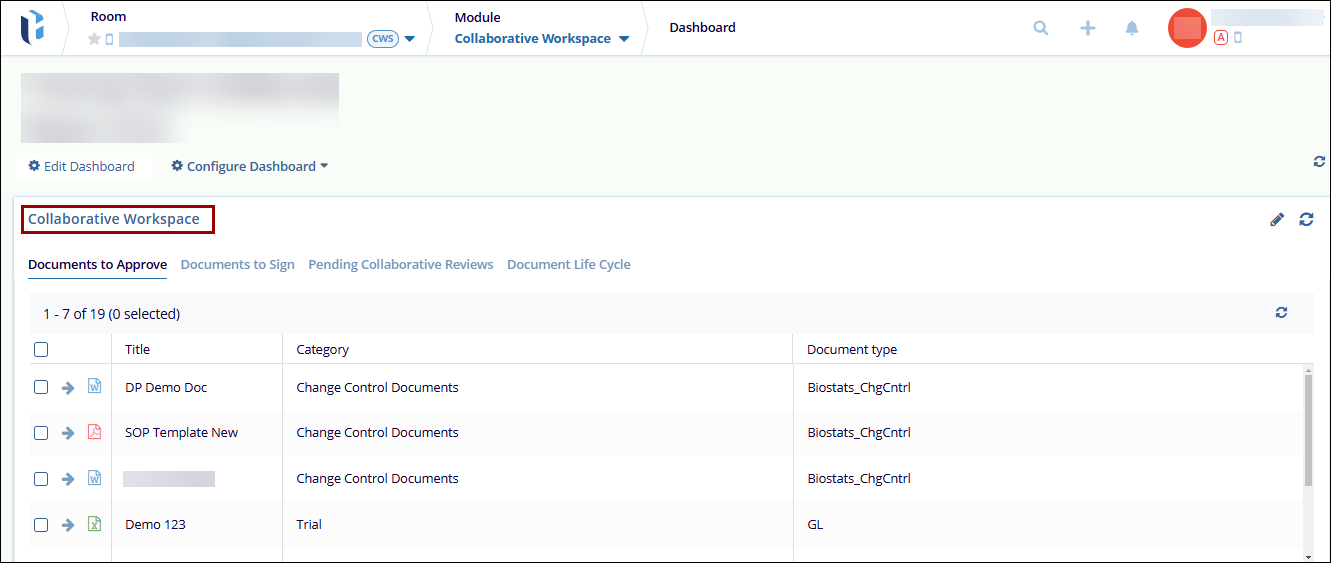Open the Room selector dropdown arrow
Screen dimensions: 1331x563
point(410,39)
